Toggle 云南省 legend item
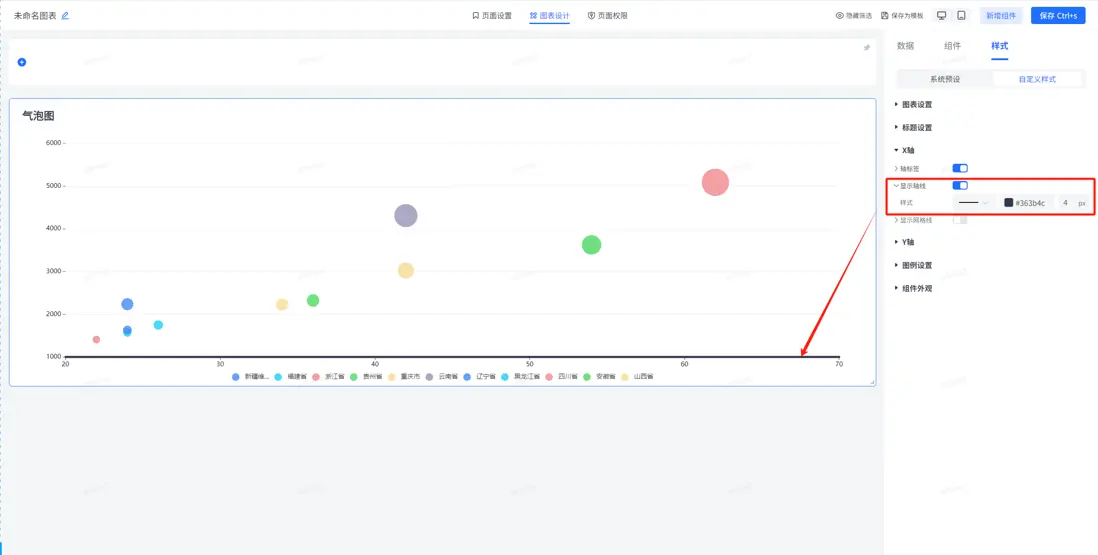1098x555 pixels. coord(442,377)
